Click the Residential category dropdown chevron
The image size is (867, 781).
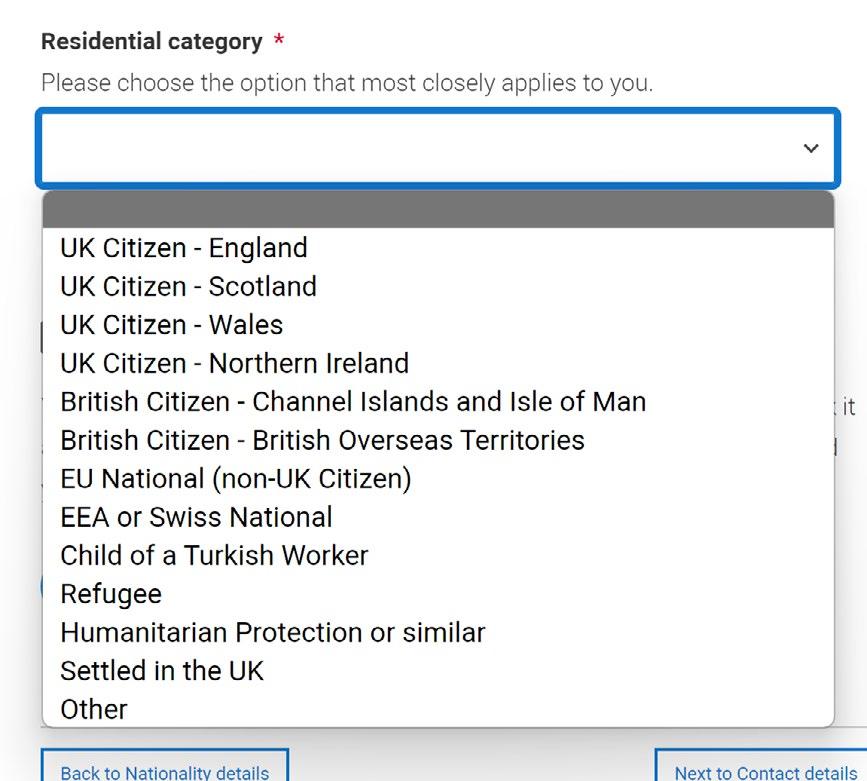coord(811,148)
